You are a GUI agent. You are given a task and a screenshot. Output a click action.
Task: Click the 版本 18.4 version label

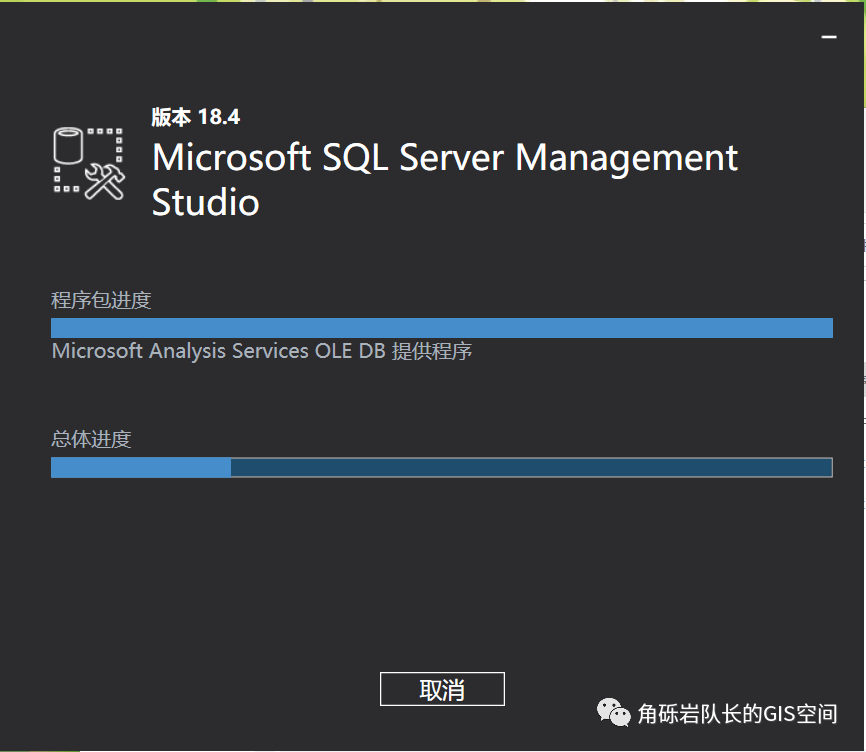pos(196,117)
